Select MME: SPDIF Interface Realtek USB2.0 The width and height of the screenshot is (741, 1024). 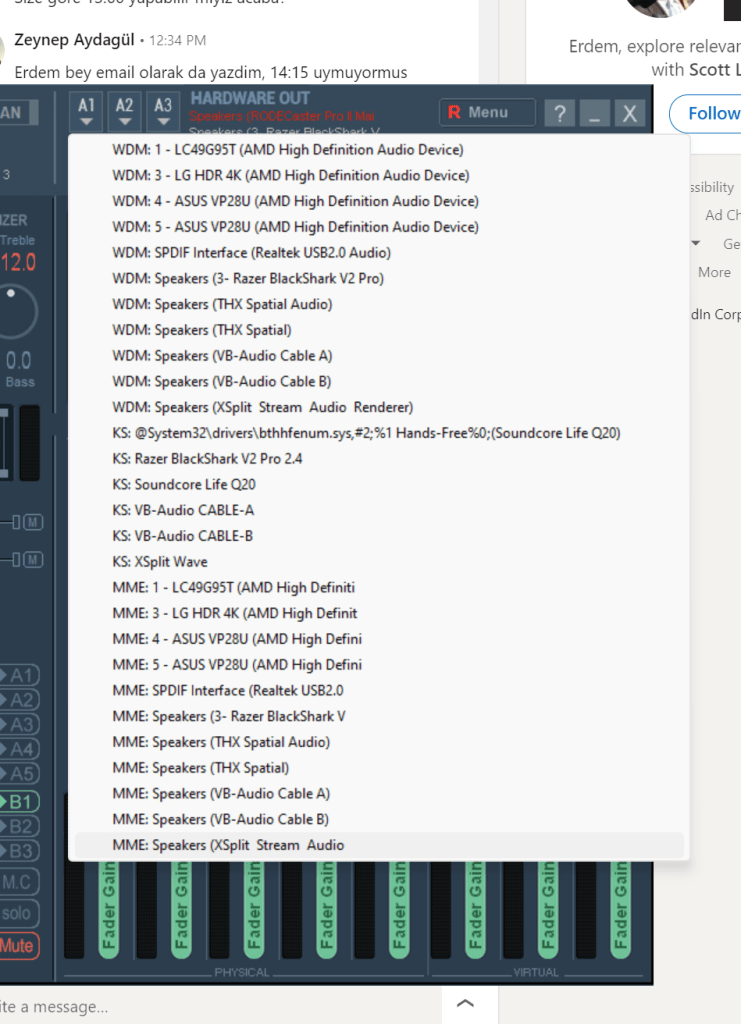point(379,691)
